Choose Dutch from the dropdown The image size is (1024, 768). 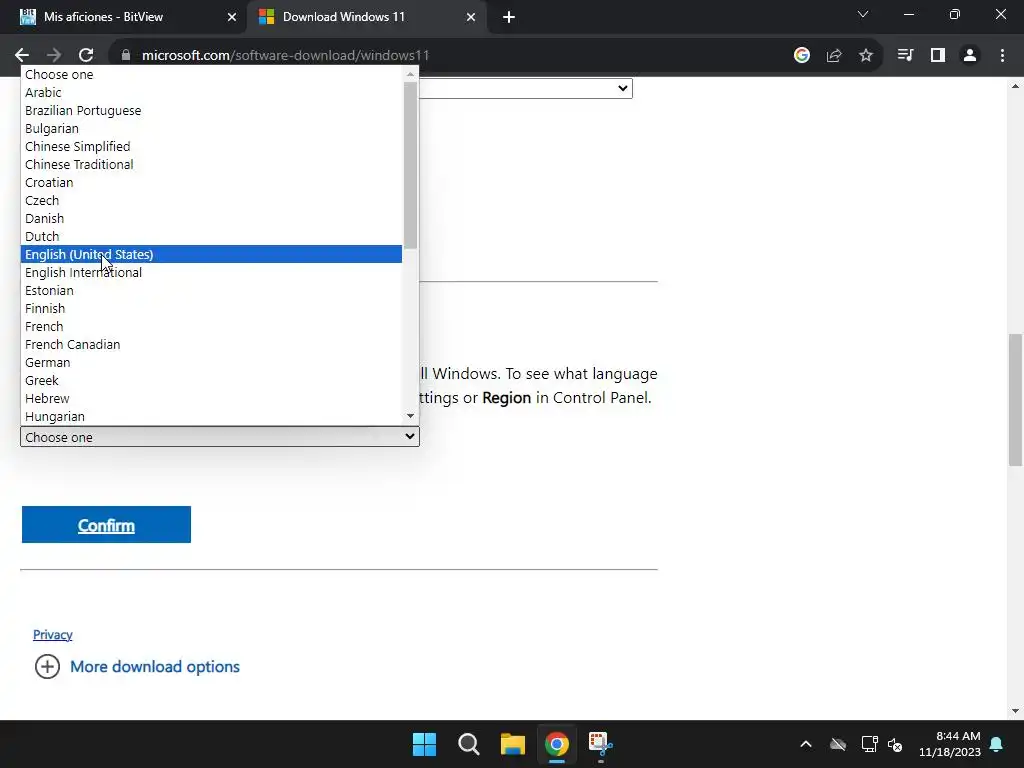tap(212, 236)
